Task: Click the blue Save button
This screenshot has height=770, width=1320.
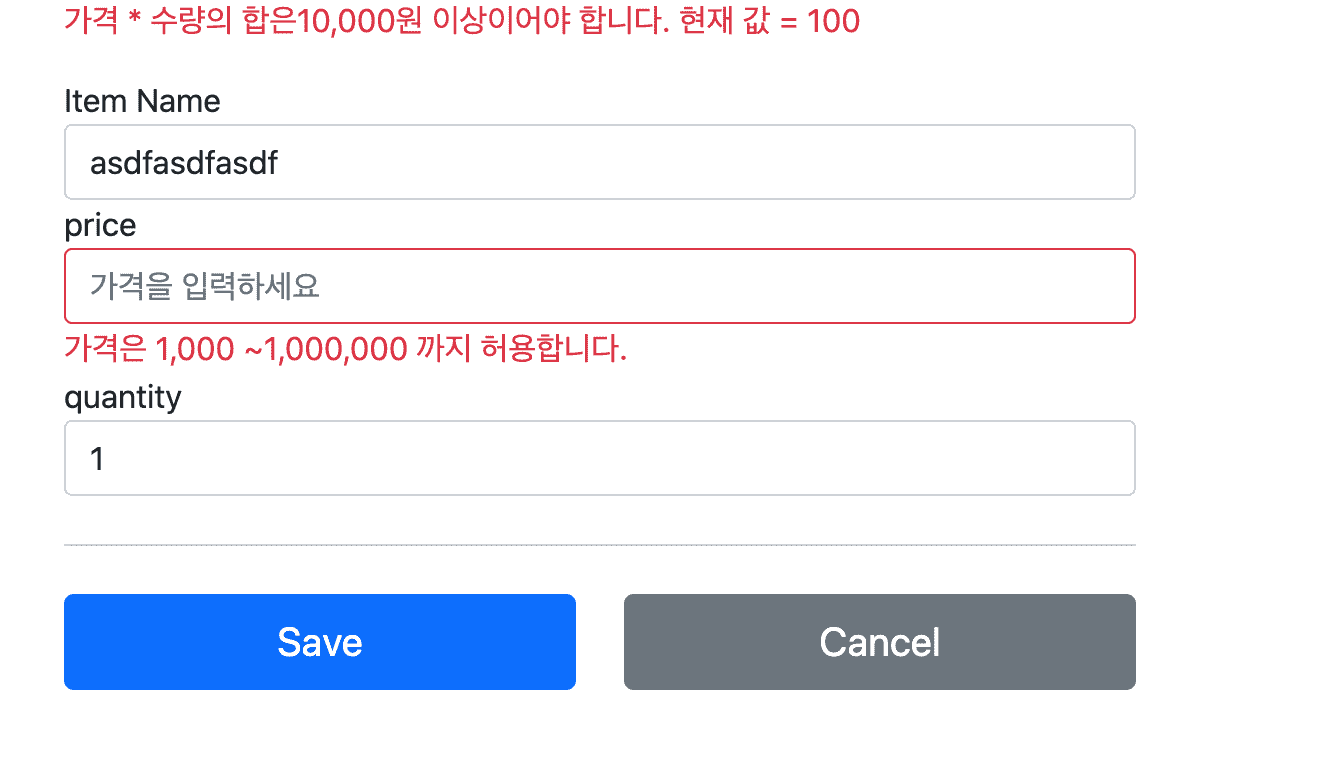Action: (320, 642)
